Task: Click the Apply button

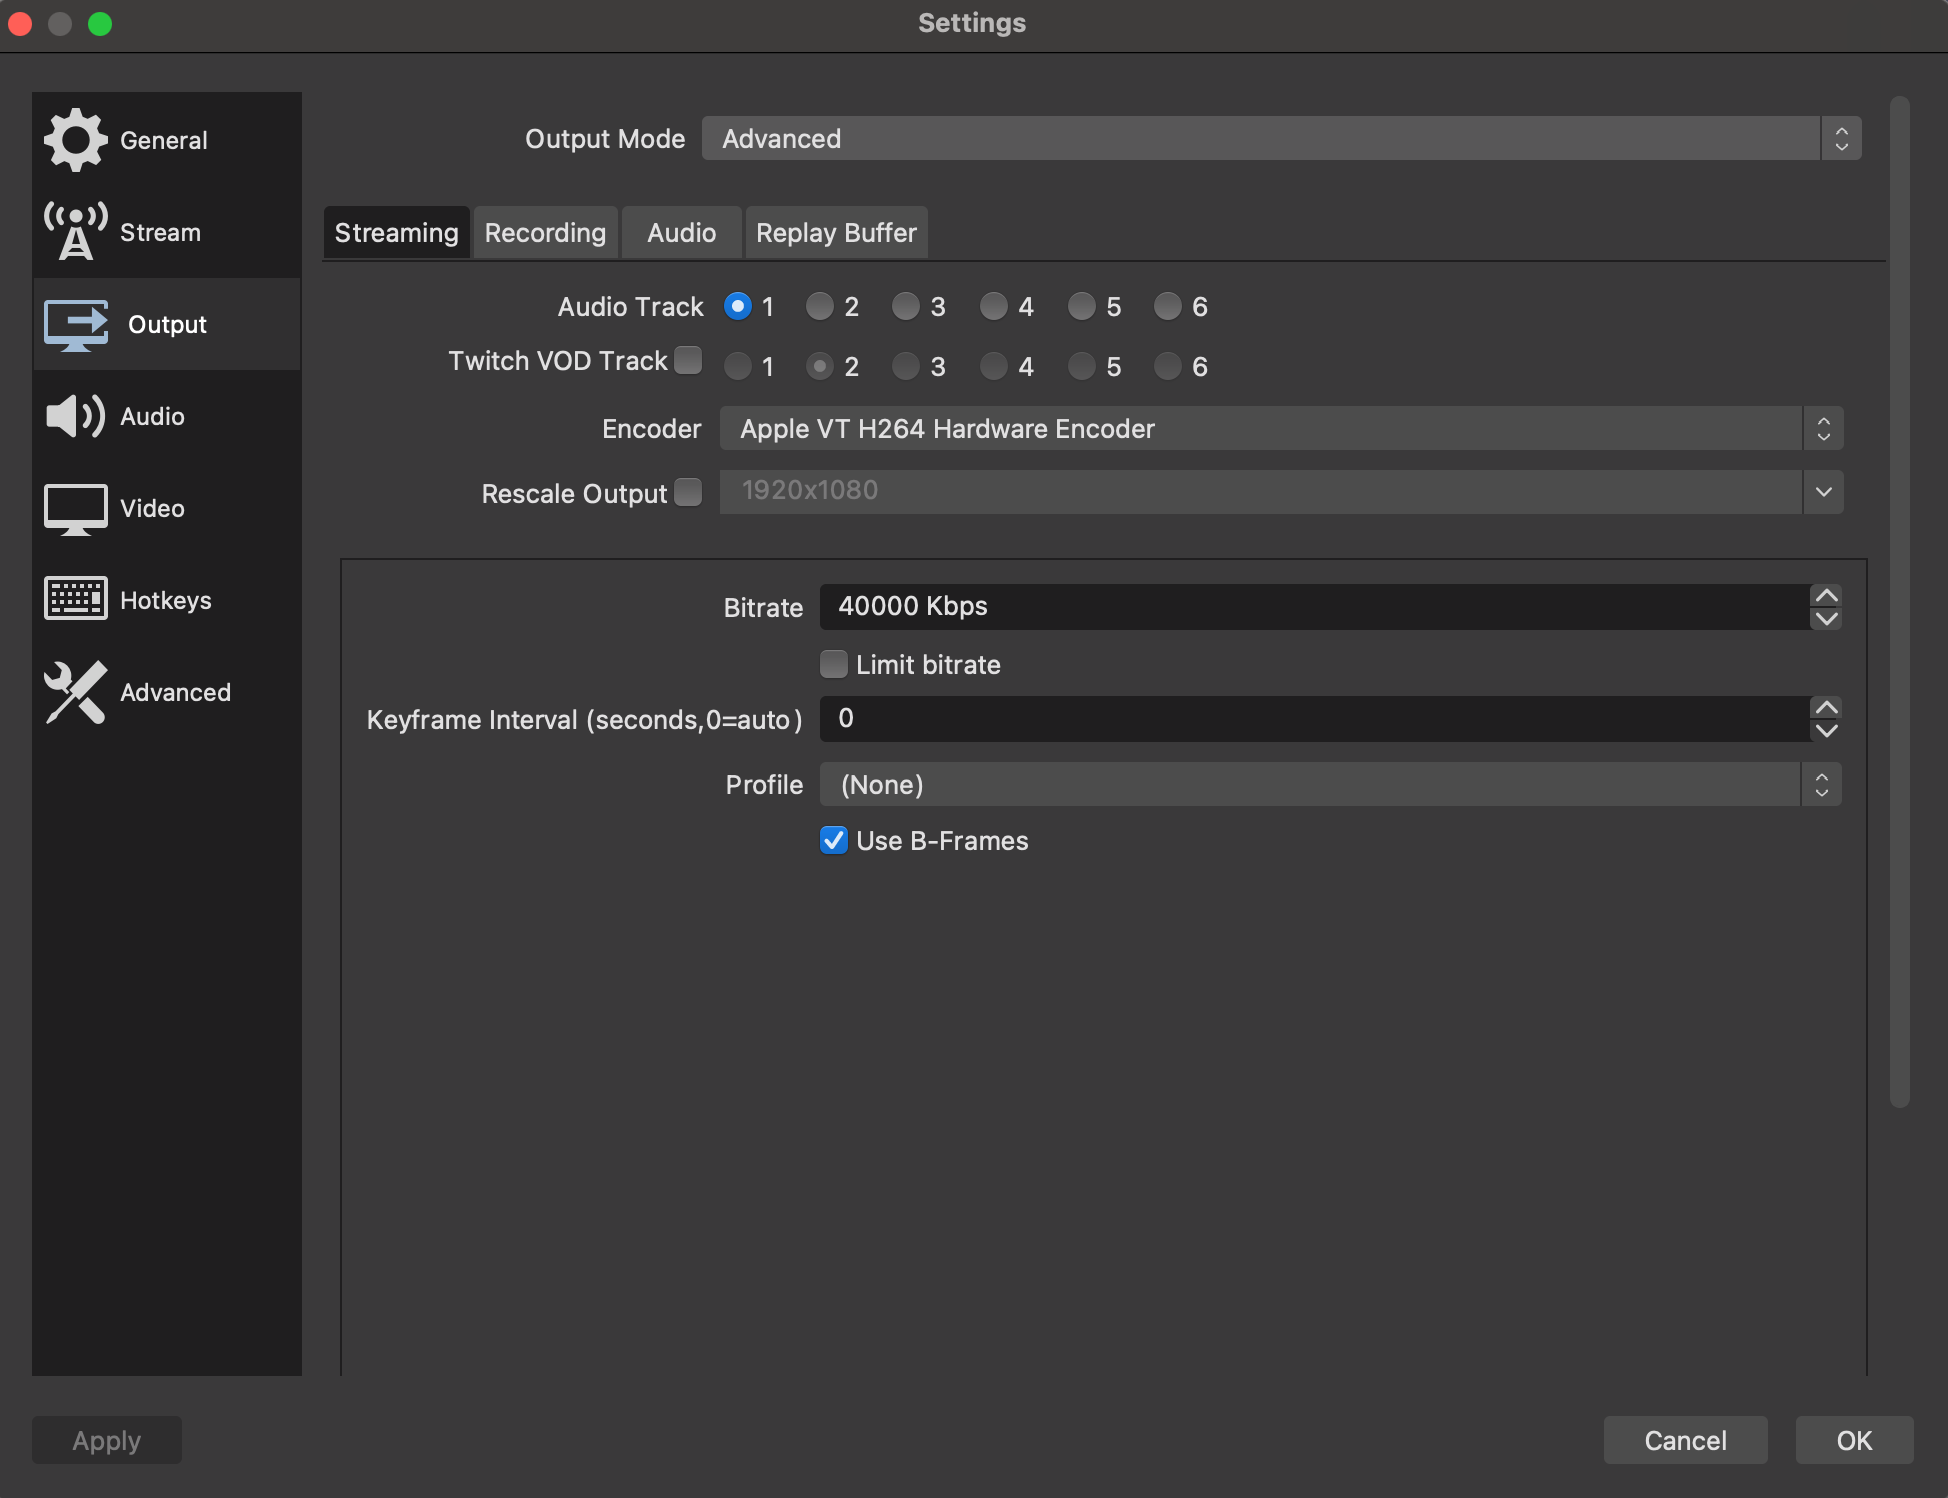Action: (x=107, y=1440)
